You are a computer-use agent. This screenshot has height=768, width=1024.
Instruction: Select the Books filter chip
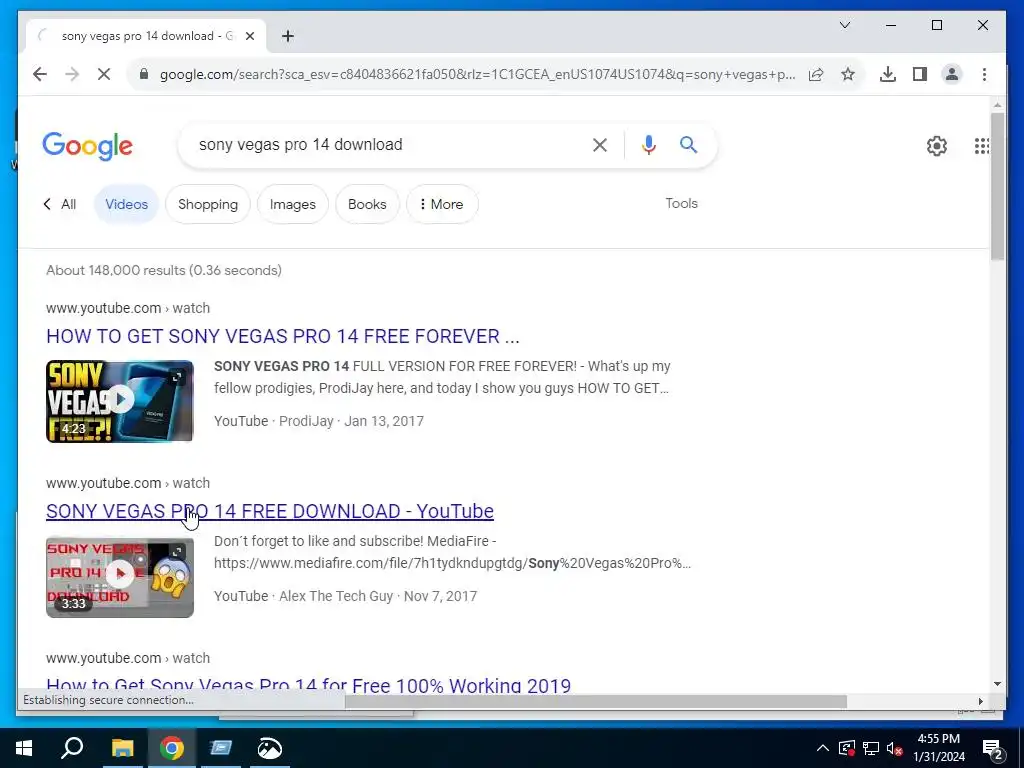pyautogui.click(x=367, y=204)
